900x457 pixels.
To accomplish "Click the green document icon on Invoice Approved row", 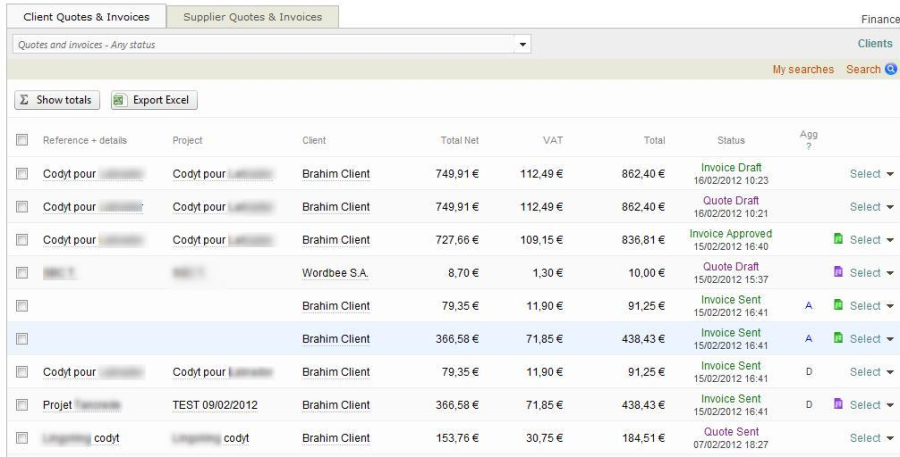I will 840,240.
